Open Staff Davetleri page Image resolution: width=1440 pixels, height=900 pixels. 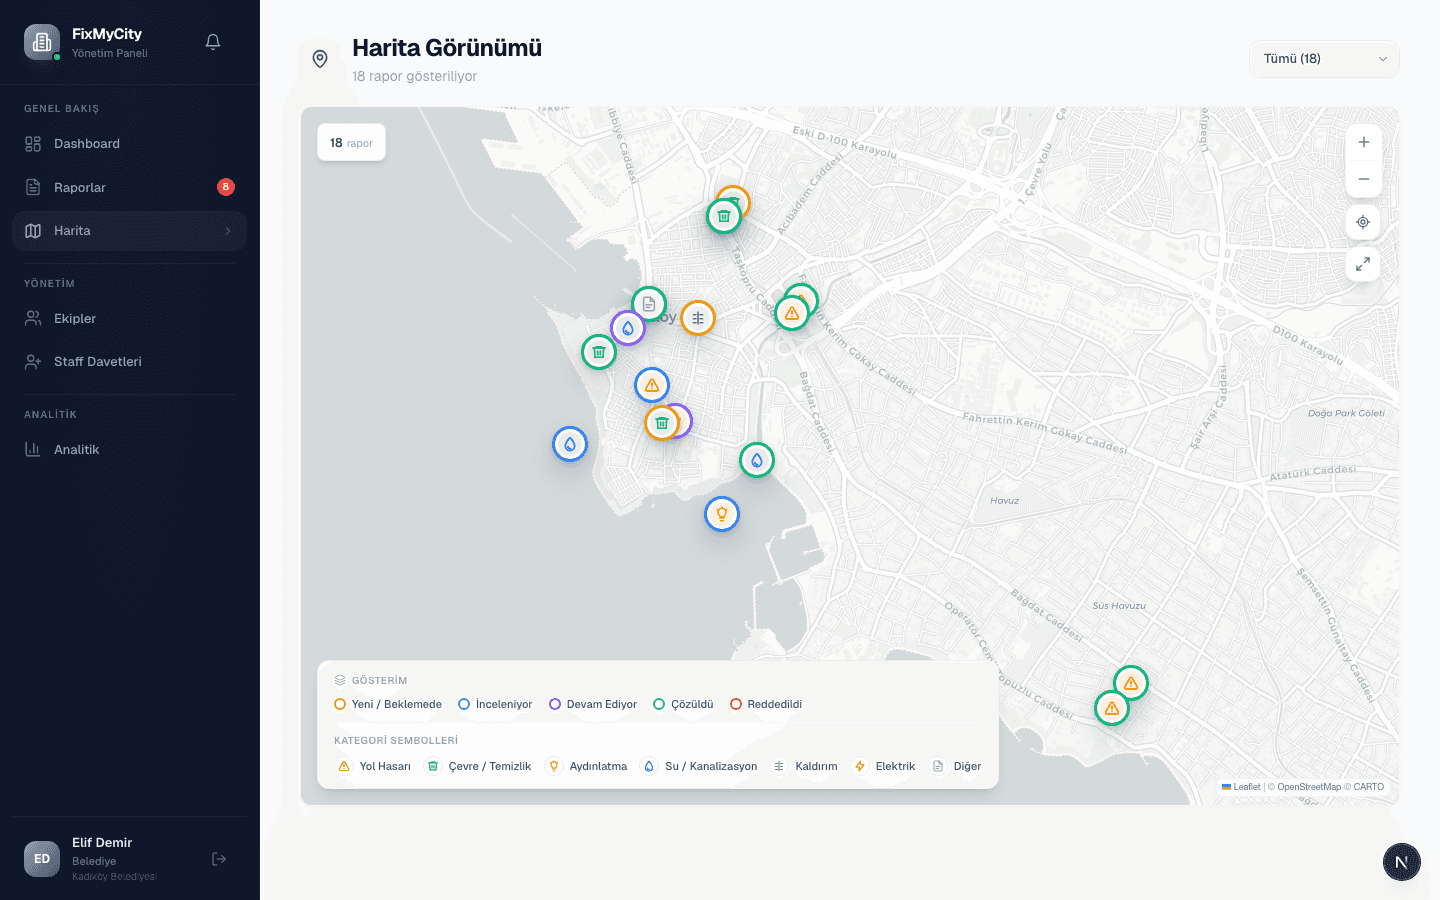coord(129,362)
